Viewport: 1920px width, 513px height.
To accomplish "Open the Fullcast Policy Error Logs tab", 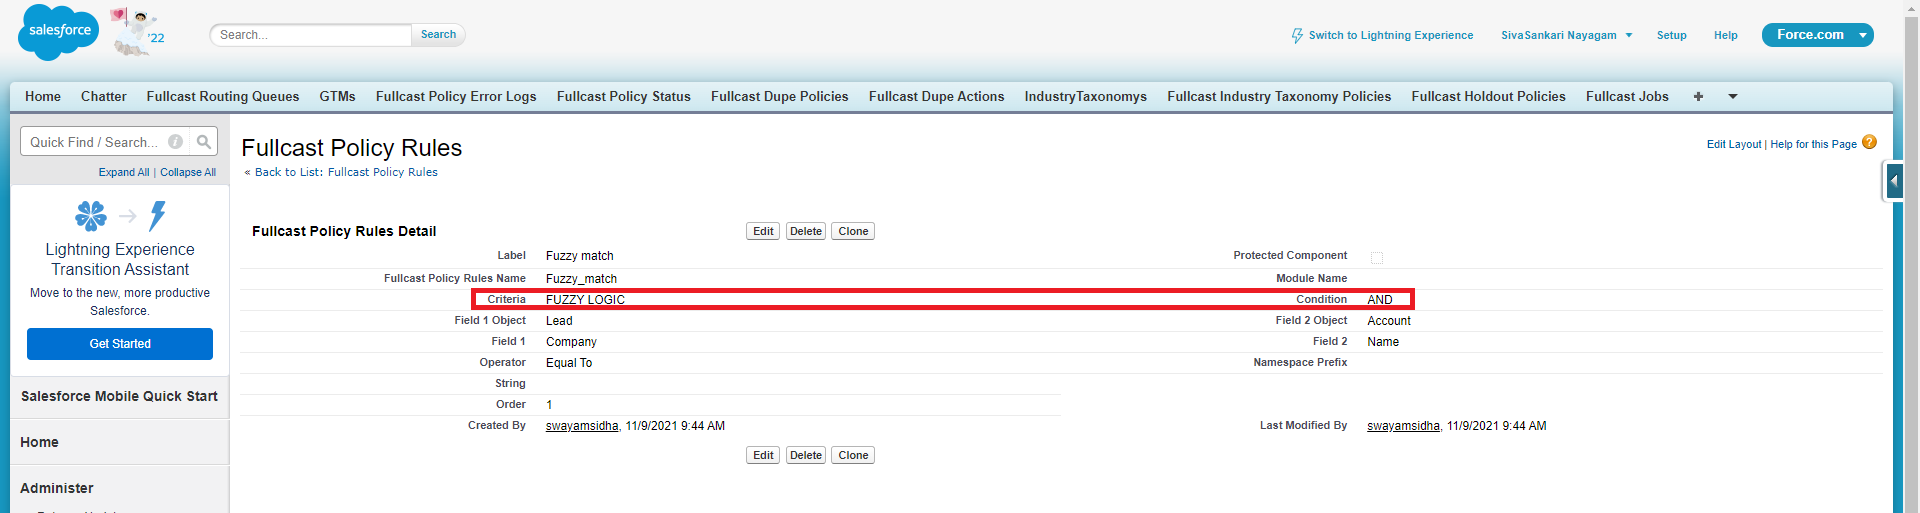I will tap(456, 96).
